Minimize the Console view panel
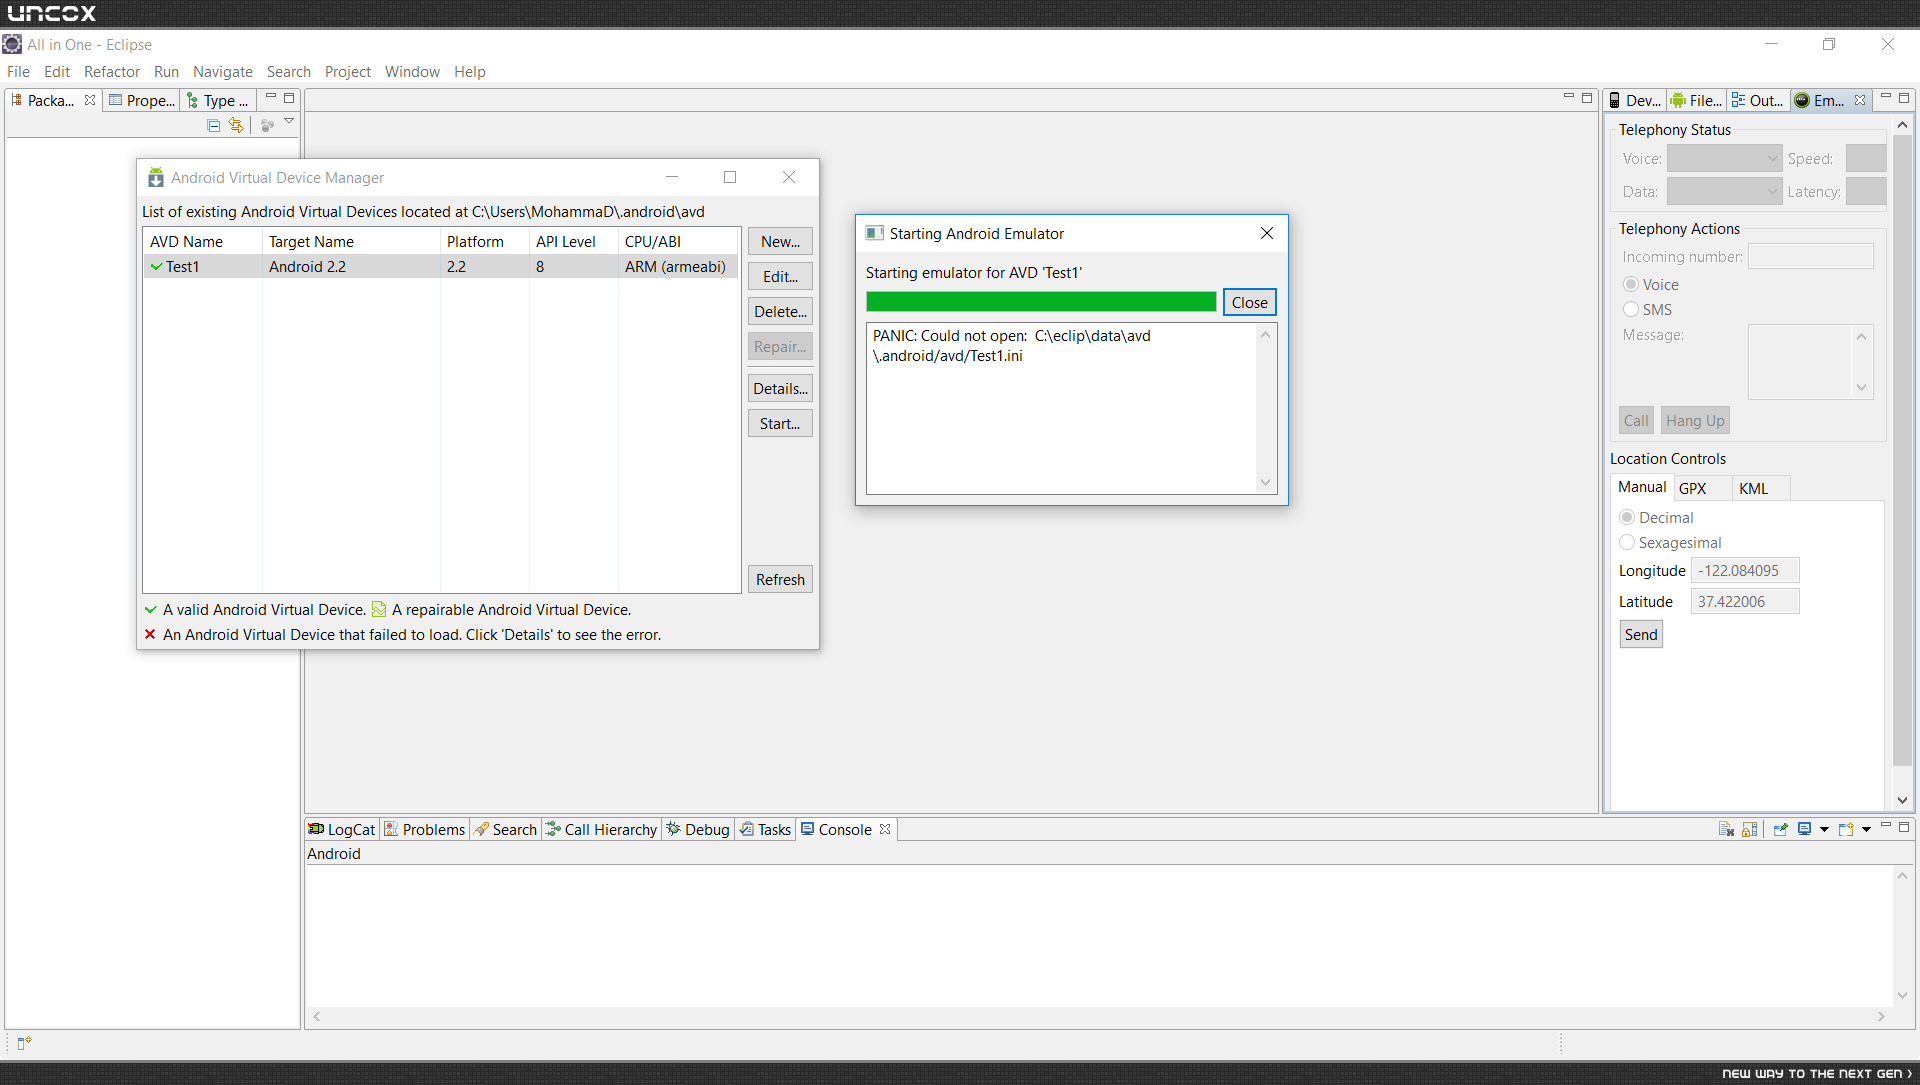1920x1085 pixels. tap(1886, 825)
